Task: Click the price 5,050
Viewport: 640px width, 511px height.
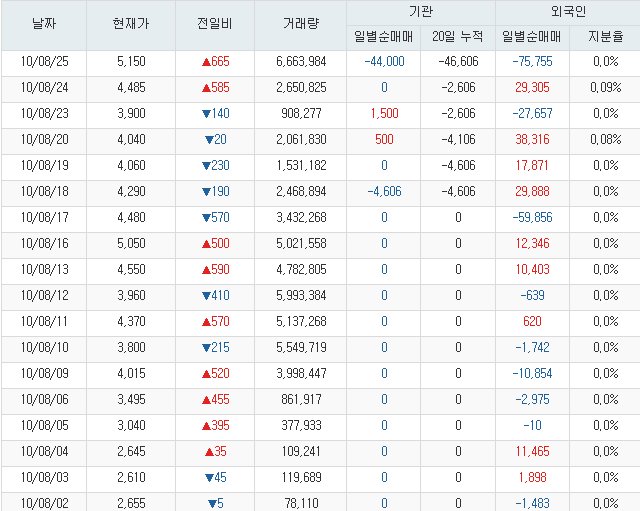Action: click(131, 244)
